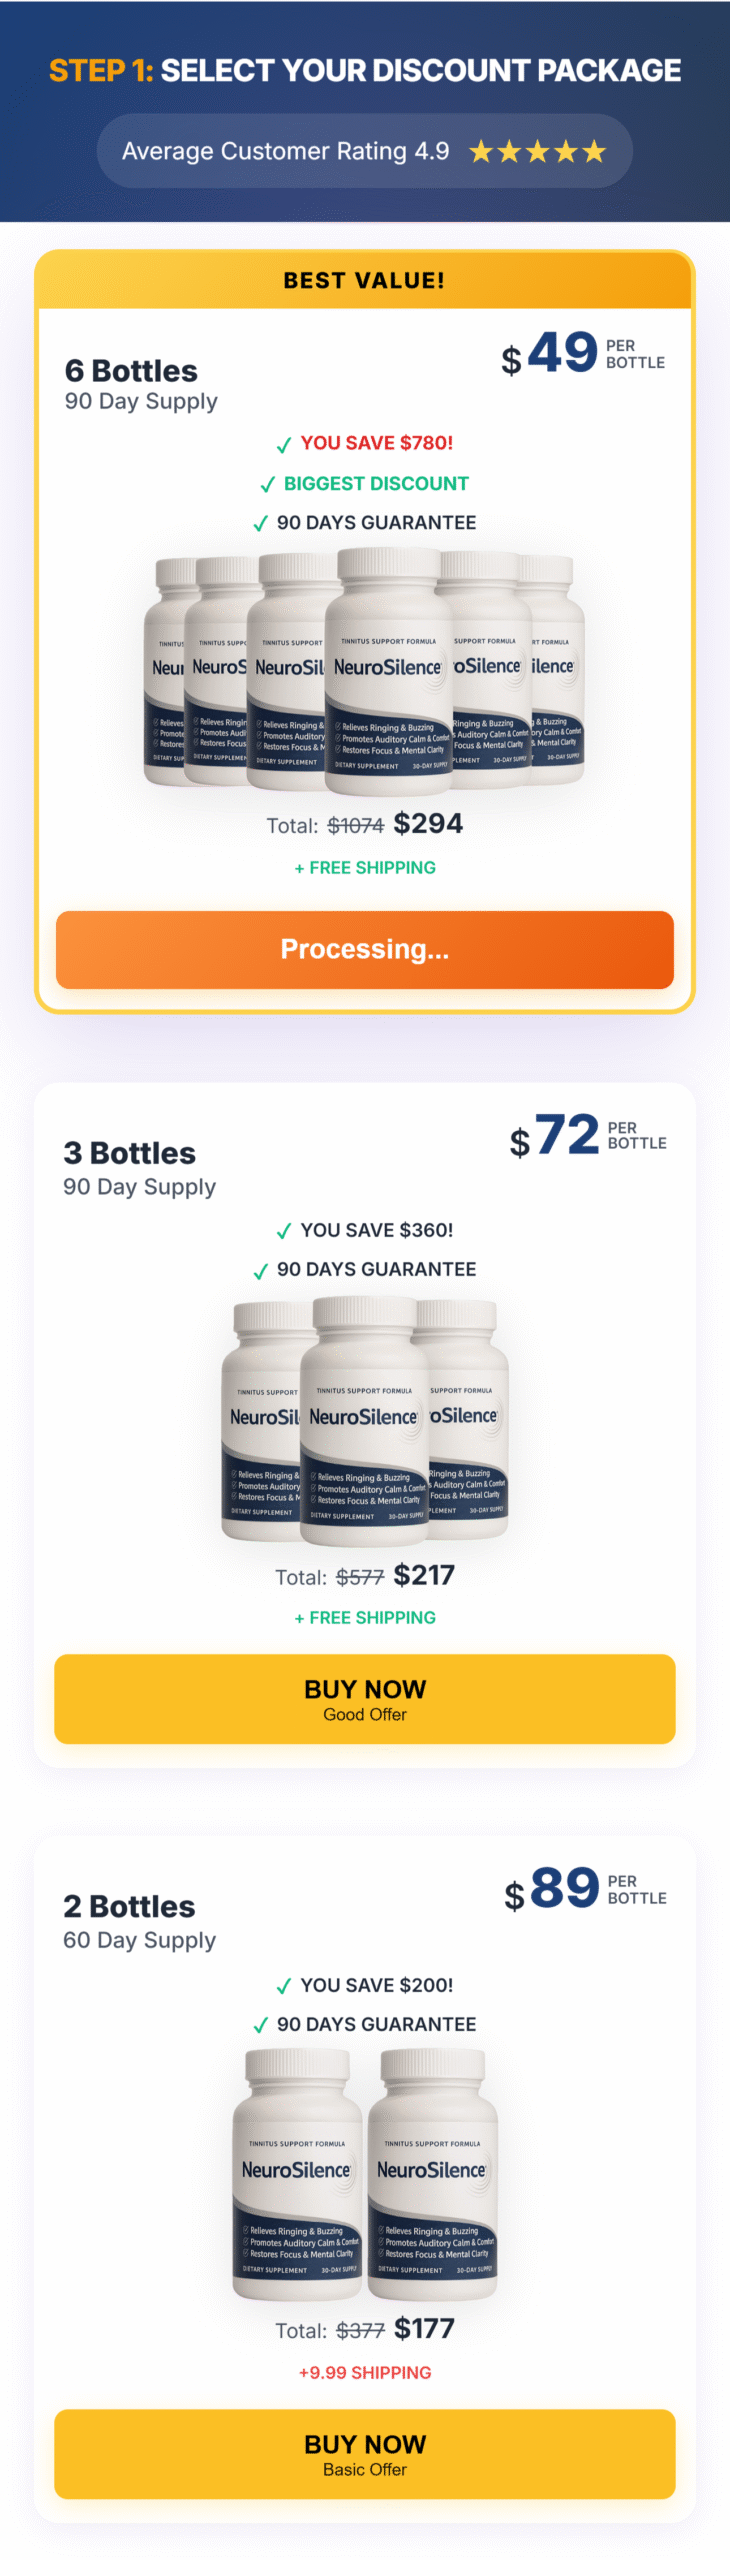This screenshot has width=730, height=2560.
Task: Click the +9.99 SHIPPING text
Action: click(364, 2372)
